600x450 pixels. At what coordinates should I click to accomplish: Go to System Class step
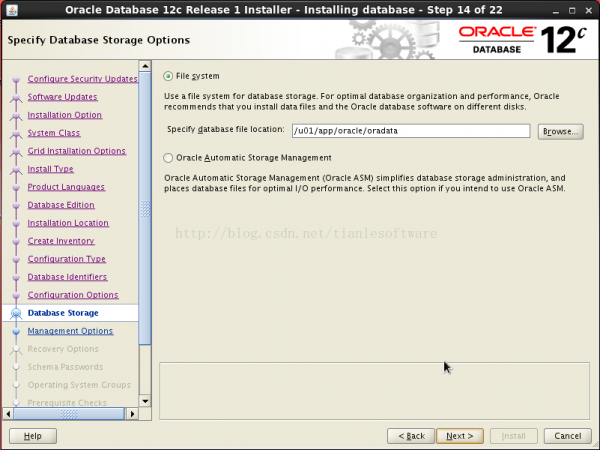54,133
